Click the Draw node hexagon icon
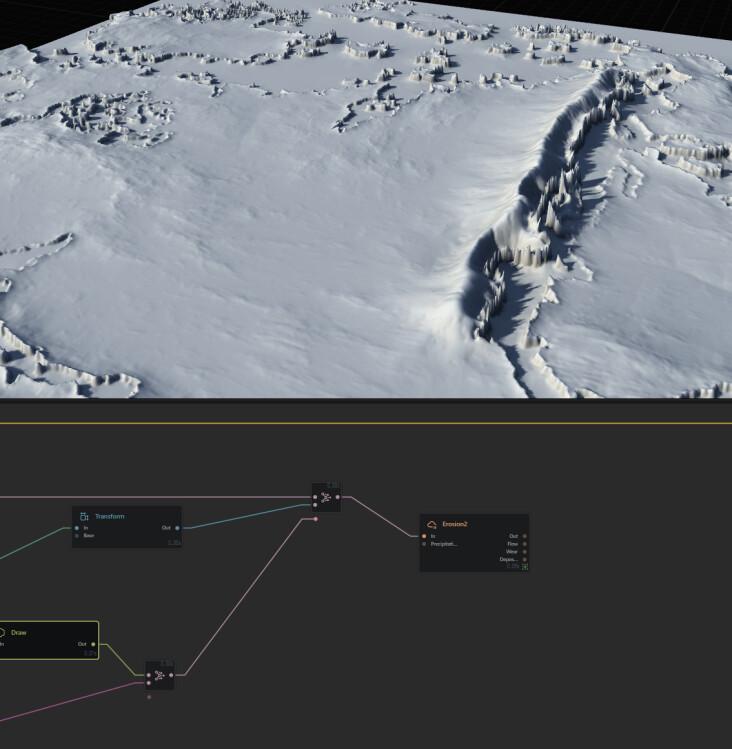732x749 pixels. pos(3,632)
